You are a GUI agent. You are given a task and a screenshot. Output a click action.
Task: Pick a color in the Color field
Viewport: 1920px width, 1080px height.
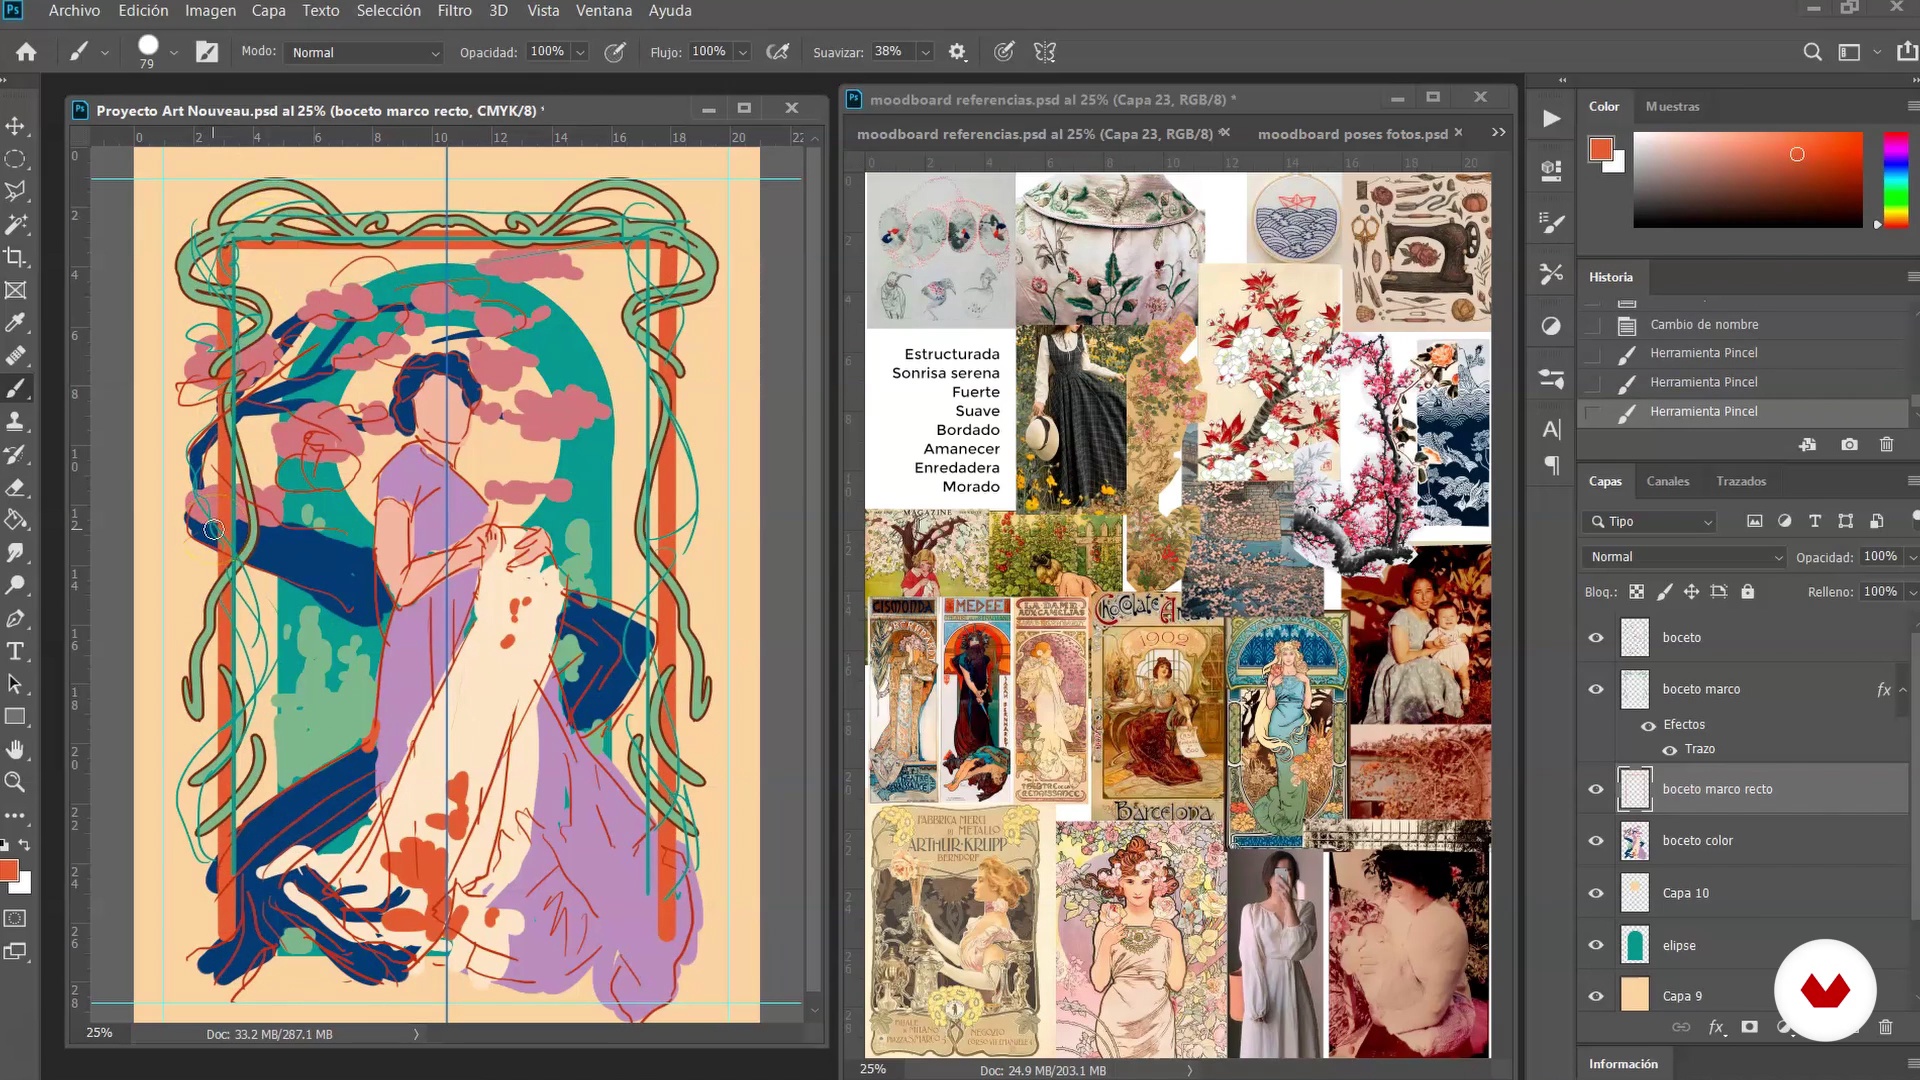pyautogui.click(x=1748, y=180)
